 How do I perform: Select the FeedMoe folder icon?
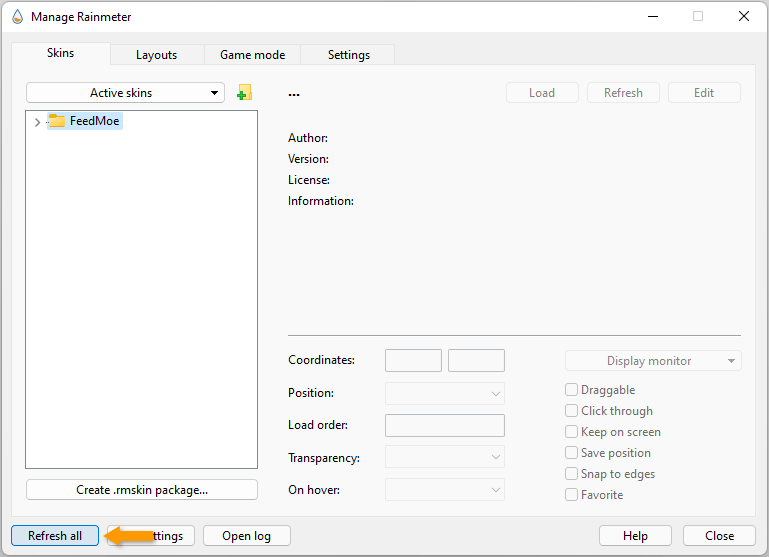57,121
